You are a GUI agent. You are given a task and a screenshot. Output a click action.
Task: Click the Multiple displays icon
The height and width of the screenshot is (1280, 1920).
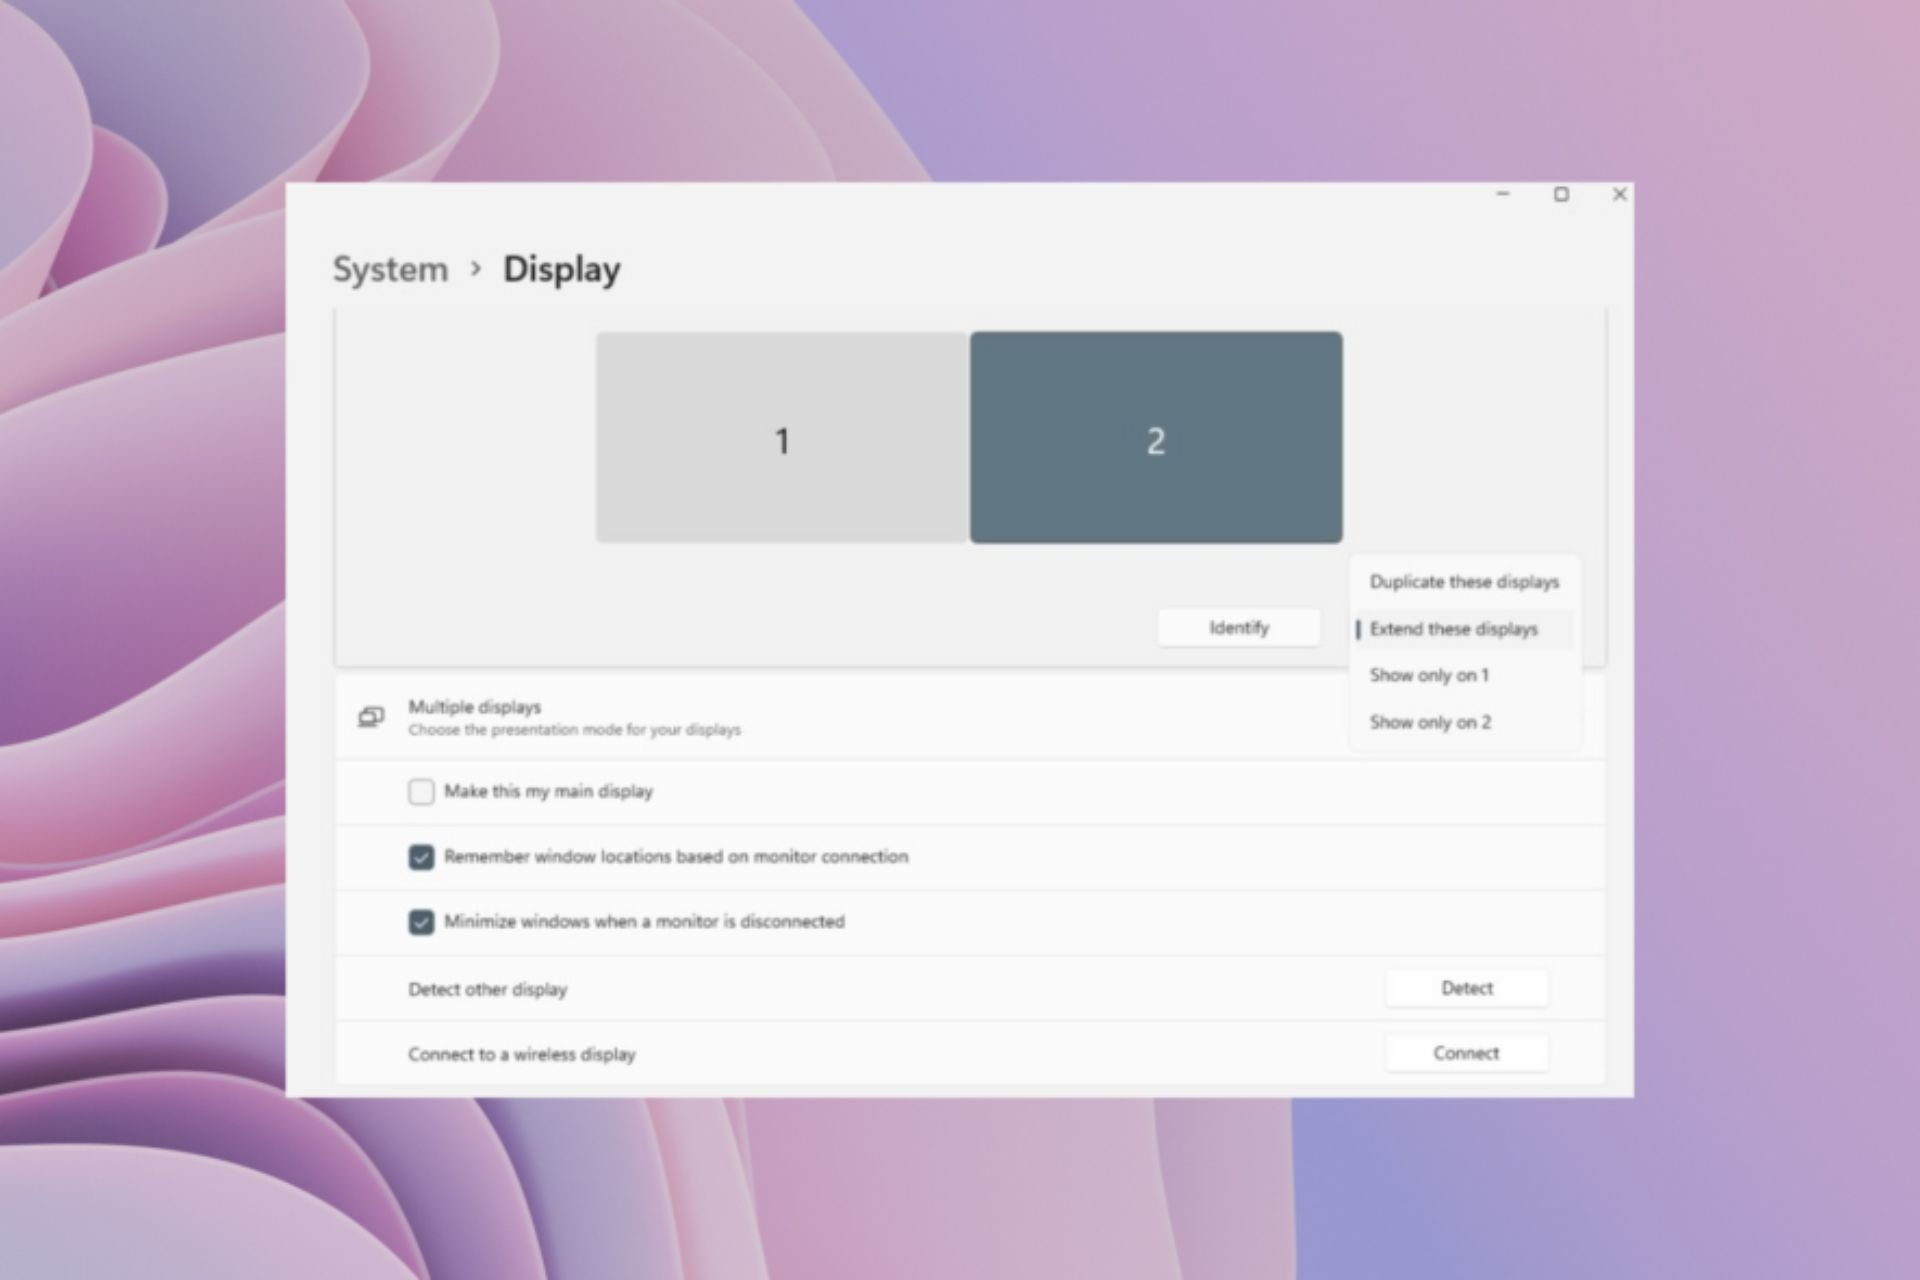tap(371, 717)
